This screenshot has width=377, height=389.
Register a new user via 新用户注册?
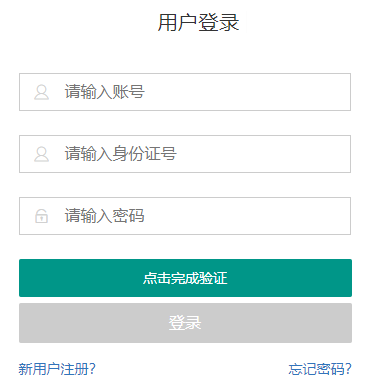coord(57,369)
